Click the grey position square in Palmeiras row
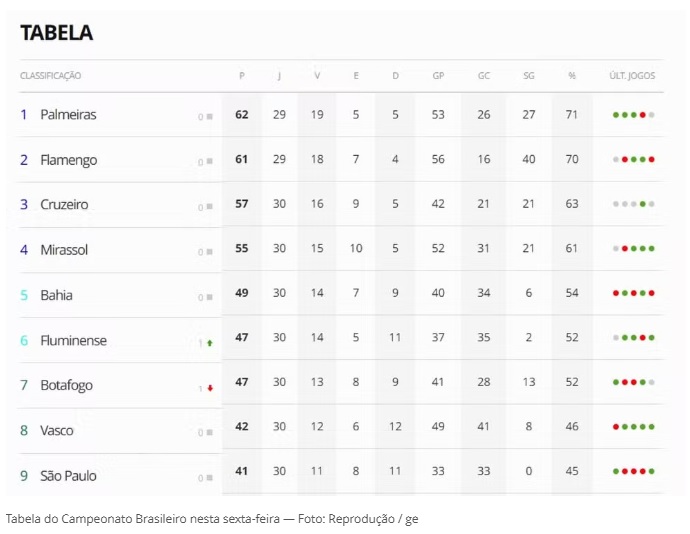The image size is (690, 534). pyautogui.click(x=209, y=117)
